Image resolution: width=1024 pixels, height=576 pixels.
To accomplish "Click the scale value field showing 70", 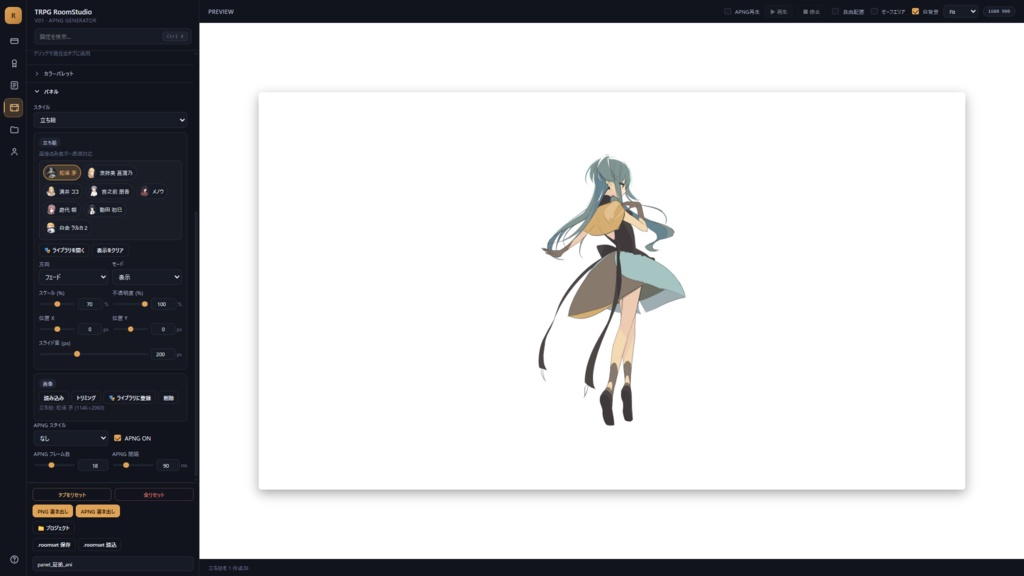I will point(91,304).
